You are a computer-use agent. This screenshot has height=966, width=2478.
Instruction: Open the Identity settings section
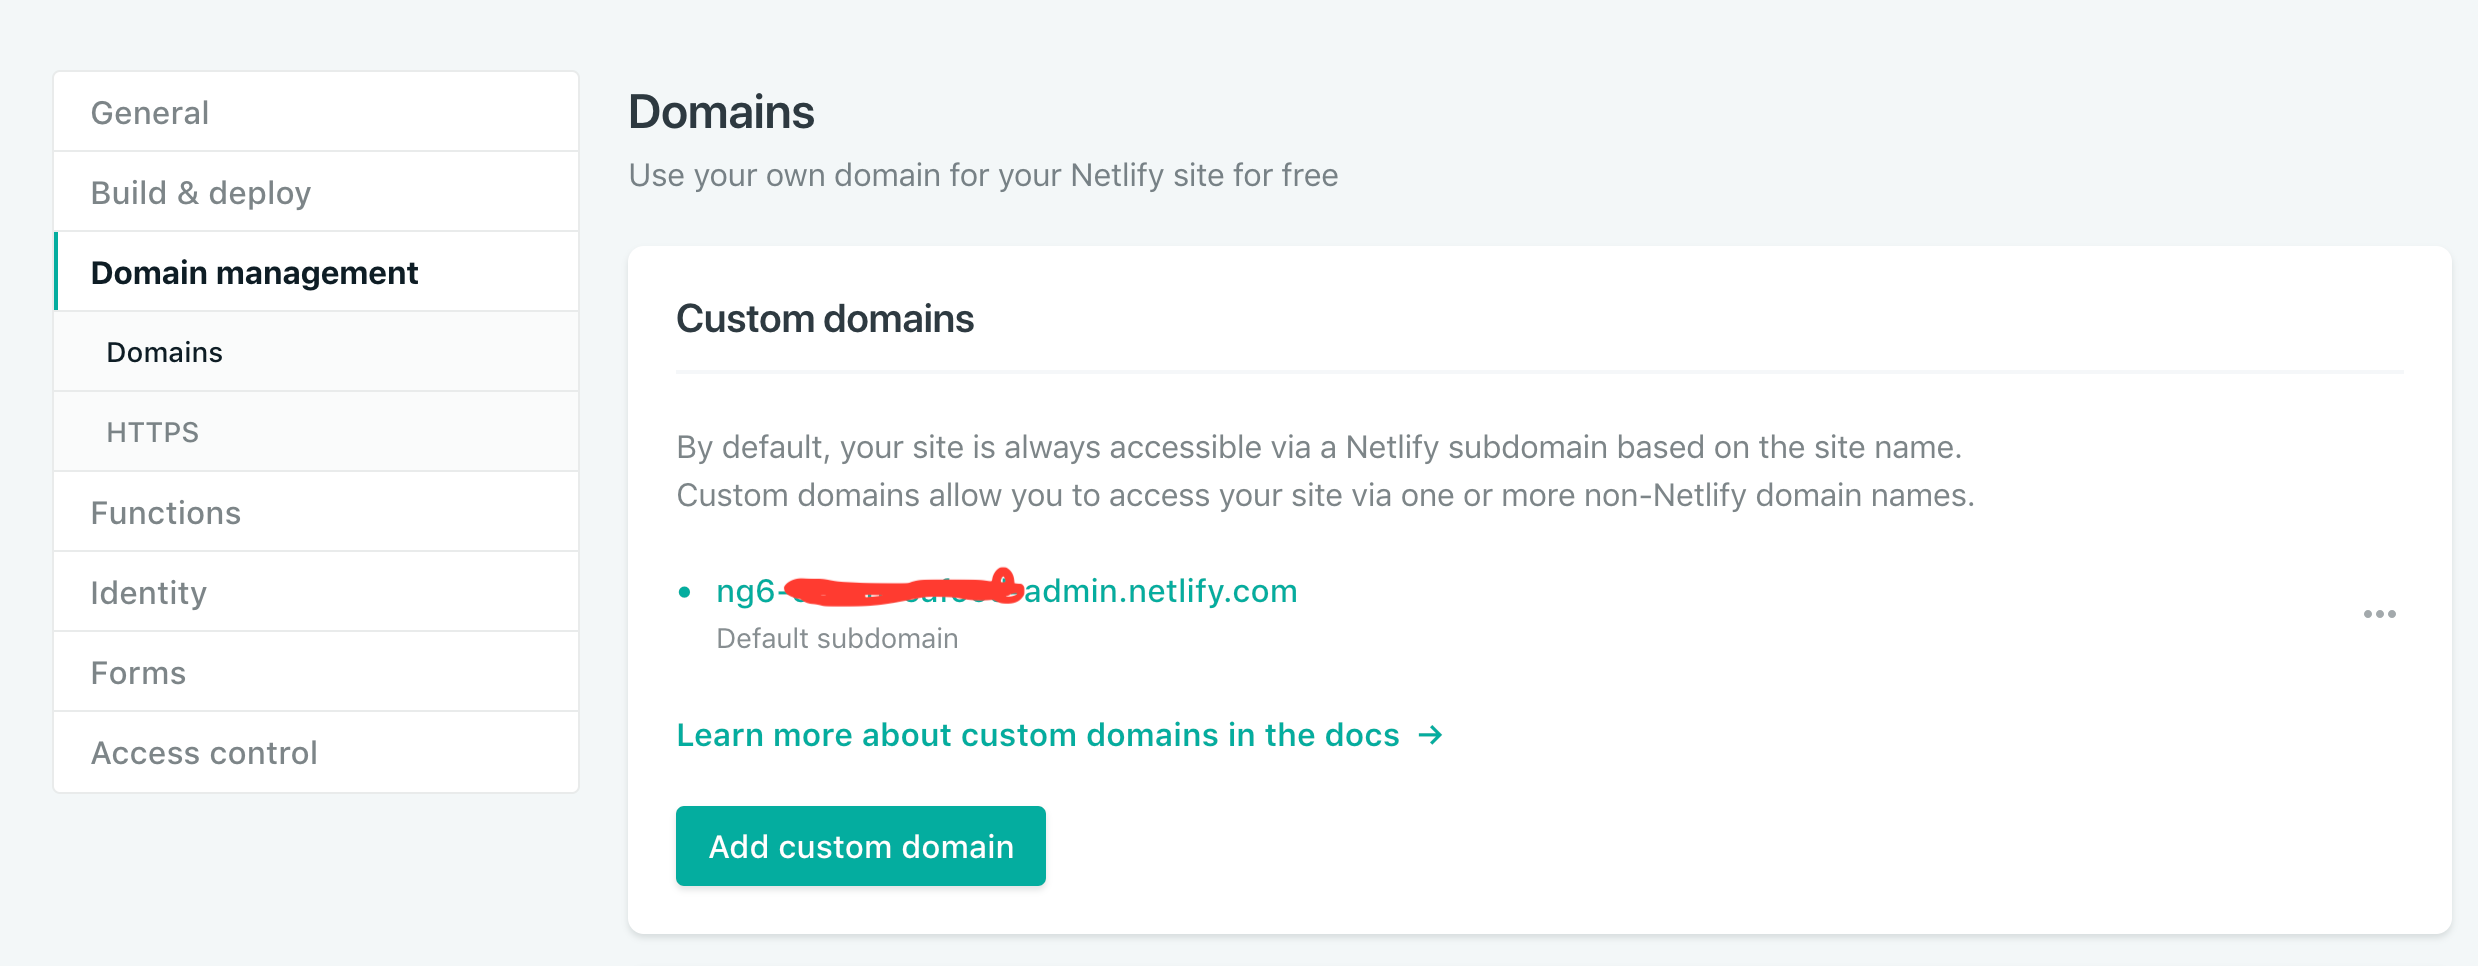tap(316, 592)
